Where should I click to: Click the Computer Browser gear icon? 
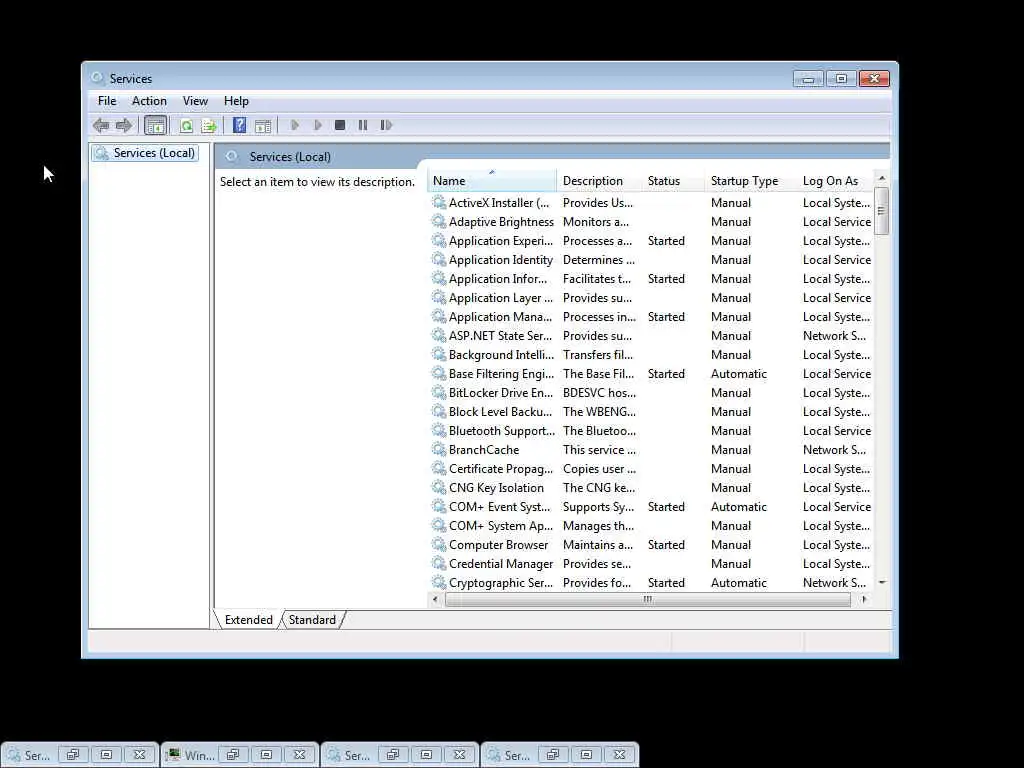coord(439,544)
